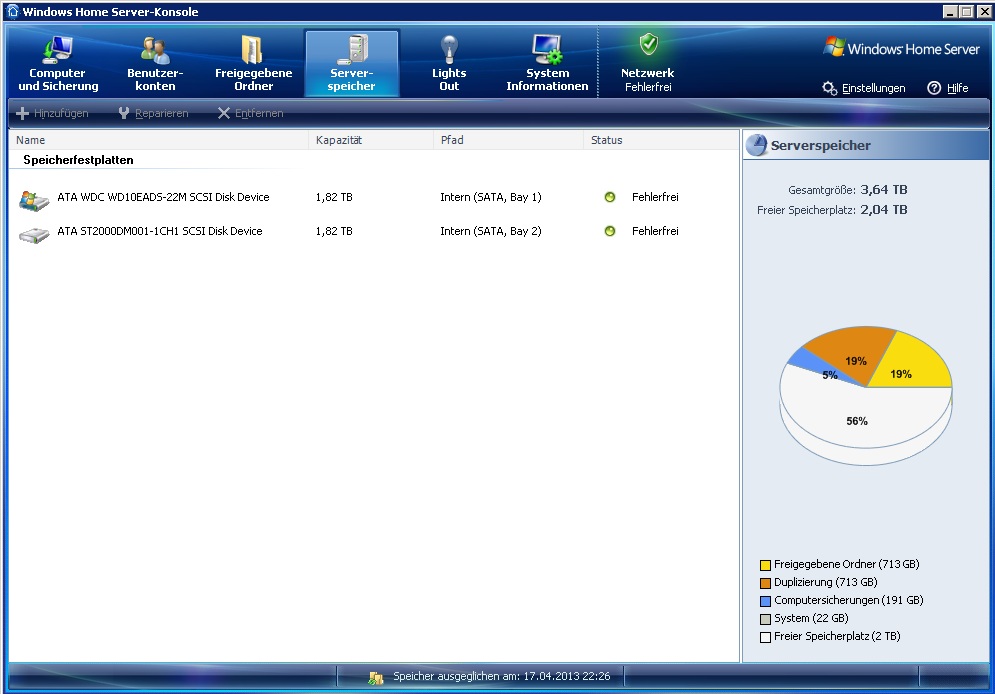This screenshot has height=694, width=995.
Task: Sort by the Status column header
Action: tap(661, 140)
